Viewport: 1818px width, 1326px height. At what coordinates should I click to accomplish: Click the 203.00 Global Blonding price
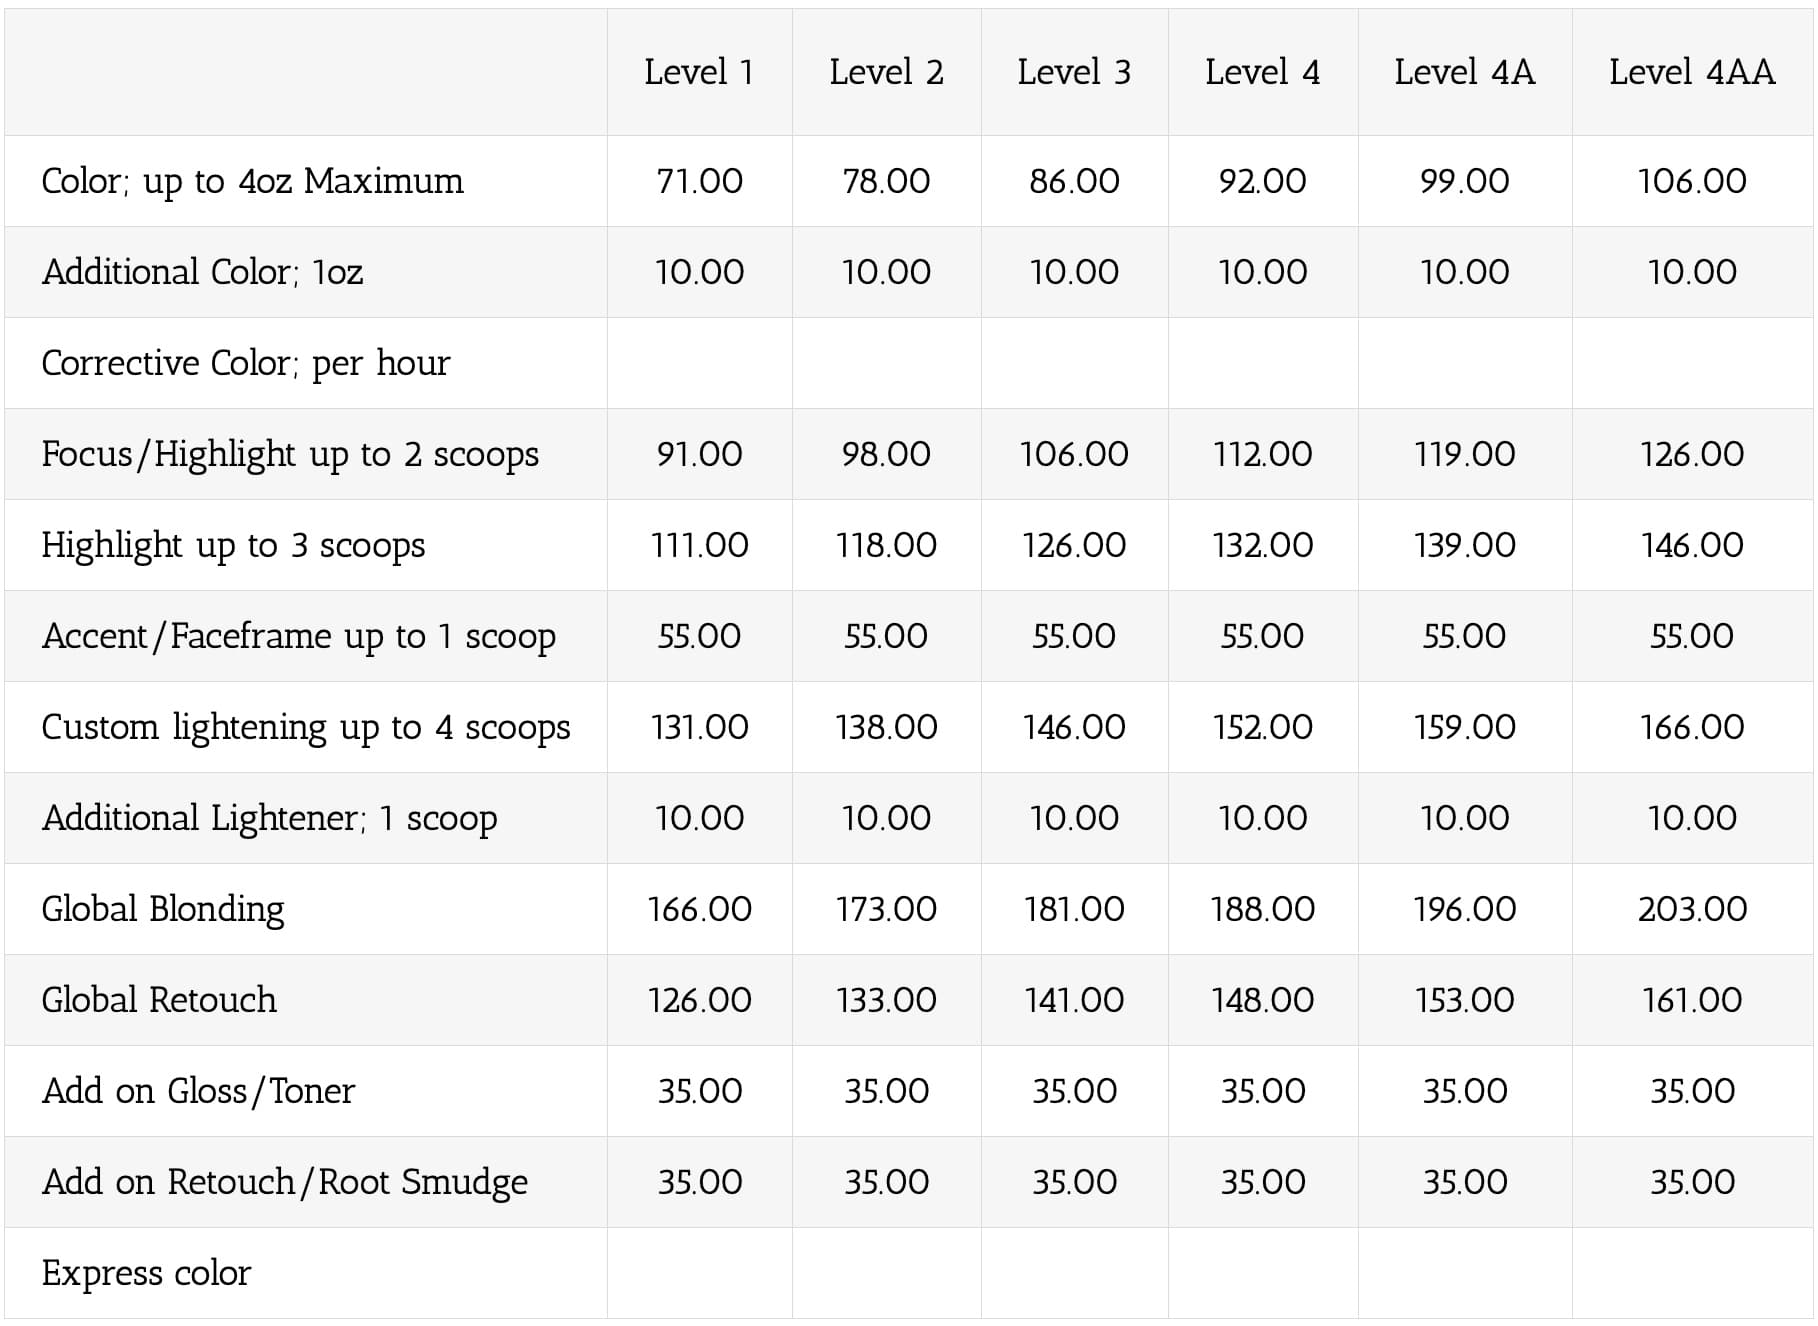(x=1692, y=909)
